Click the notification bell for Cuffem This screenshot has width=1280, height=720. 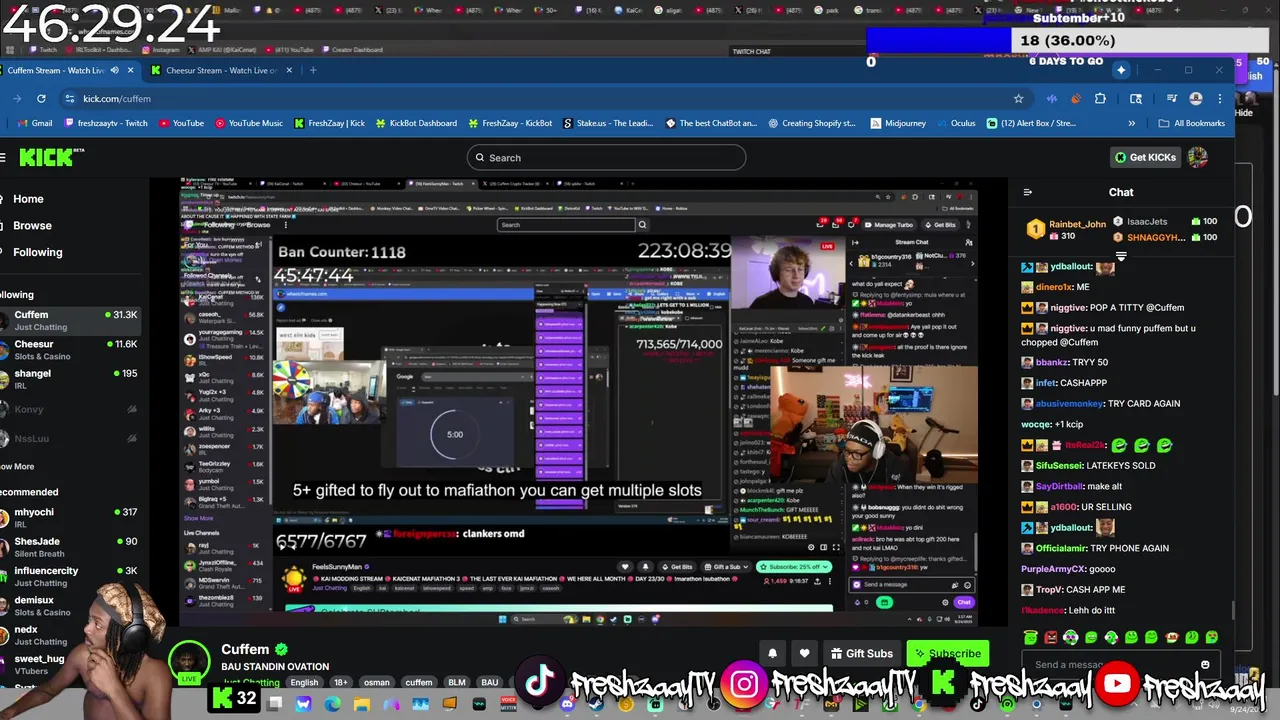[x=773, y=653]
